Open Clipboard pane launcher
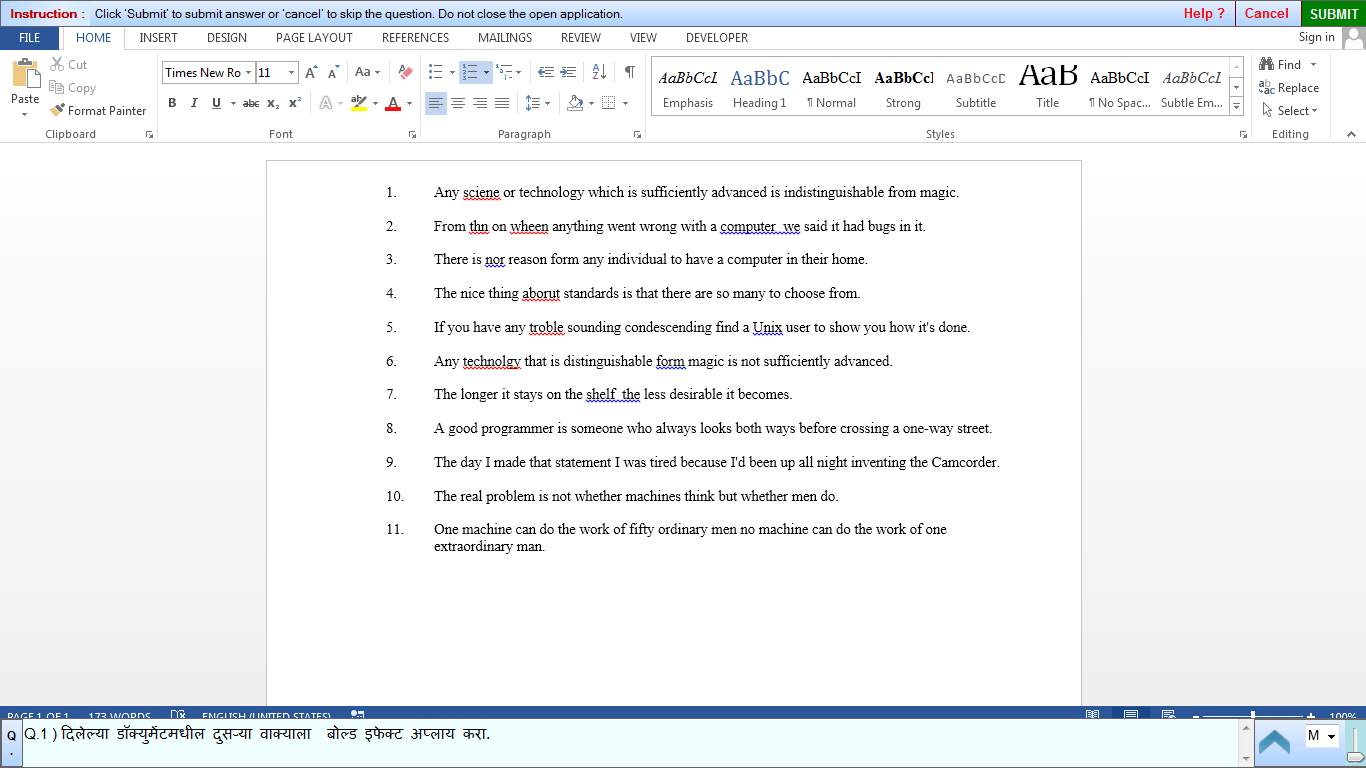The height and width of the screenshot is (768, 1366). (x=149, y=134)
